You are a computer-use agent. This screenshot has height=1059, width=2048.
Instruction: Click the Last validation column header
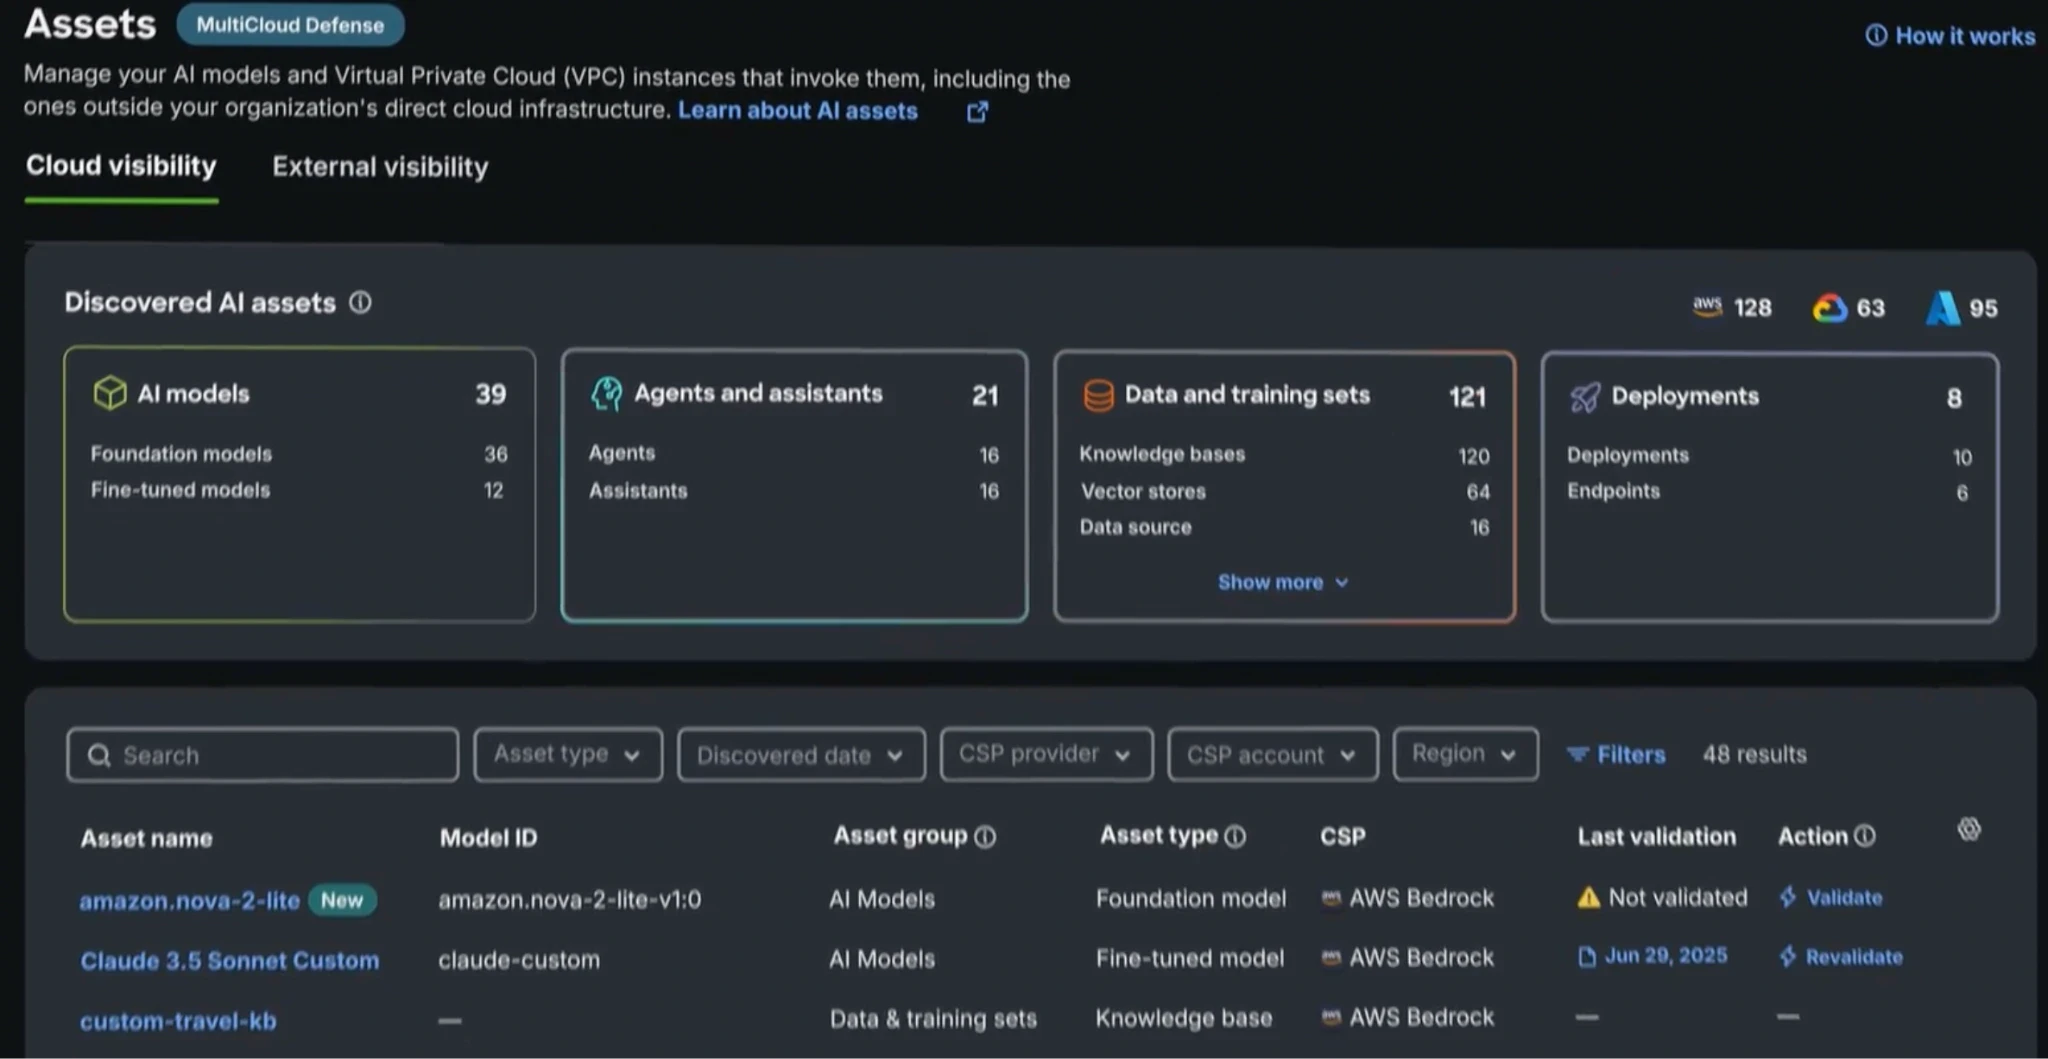click(x=1656, y=836)
